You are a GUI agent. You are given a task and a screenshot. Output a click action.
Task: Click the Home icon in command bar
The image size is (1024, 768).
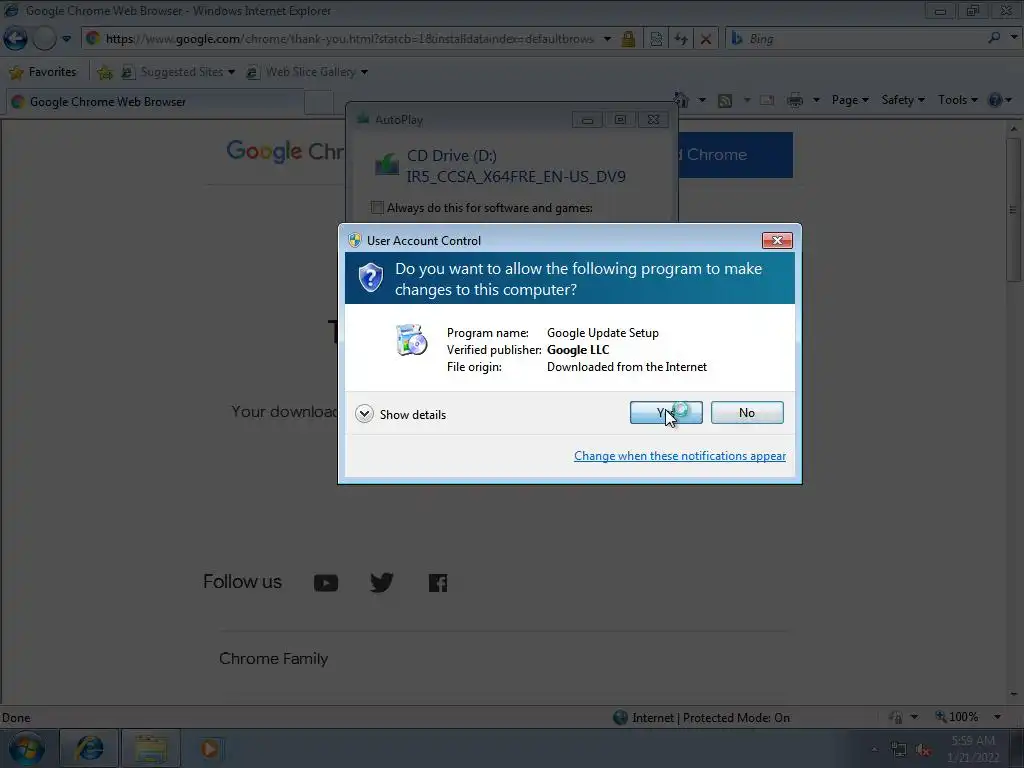pos(682,100)
